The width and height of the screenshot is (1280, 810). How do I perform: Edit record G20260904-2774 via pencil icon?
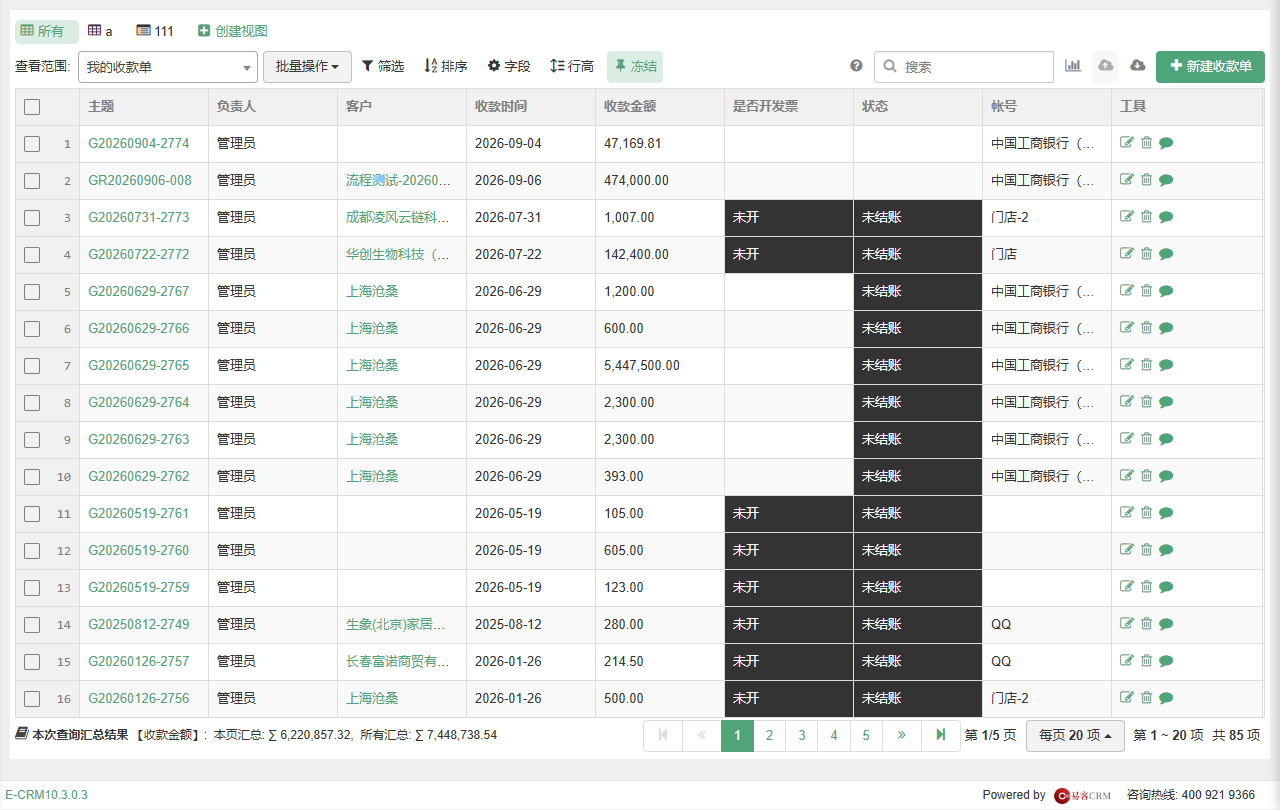tap(1127, 143)
